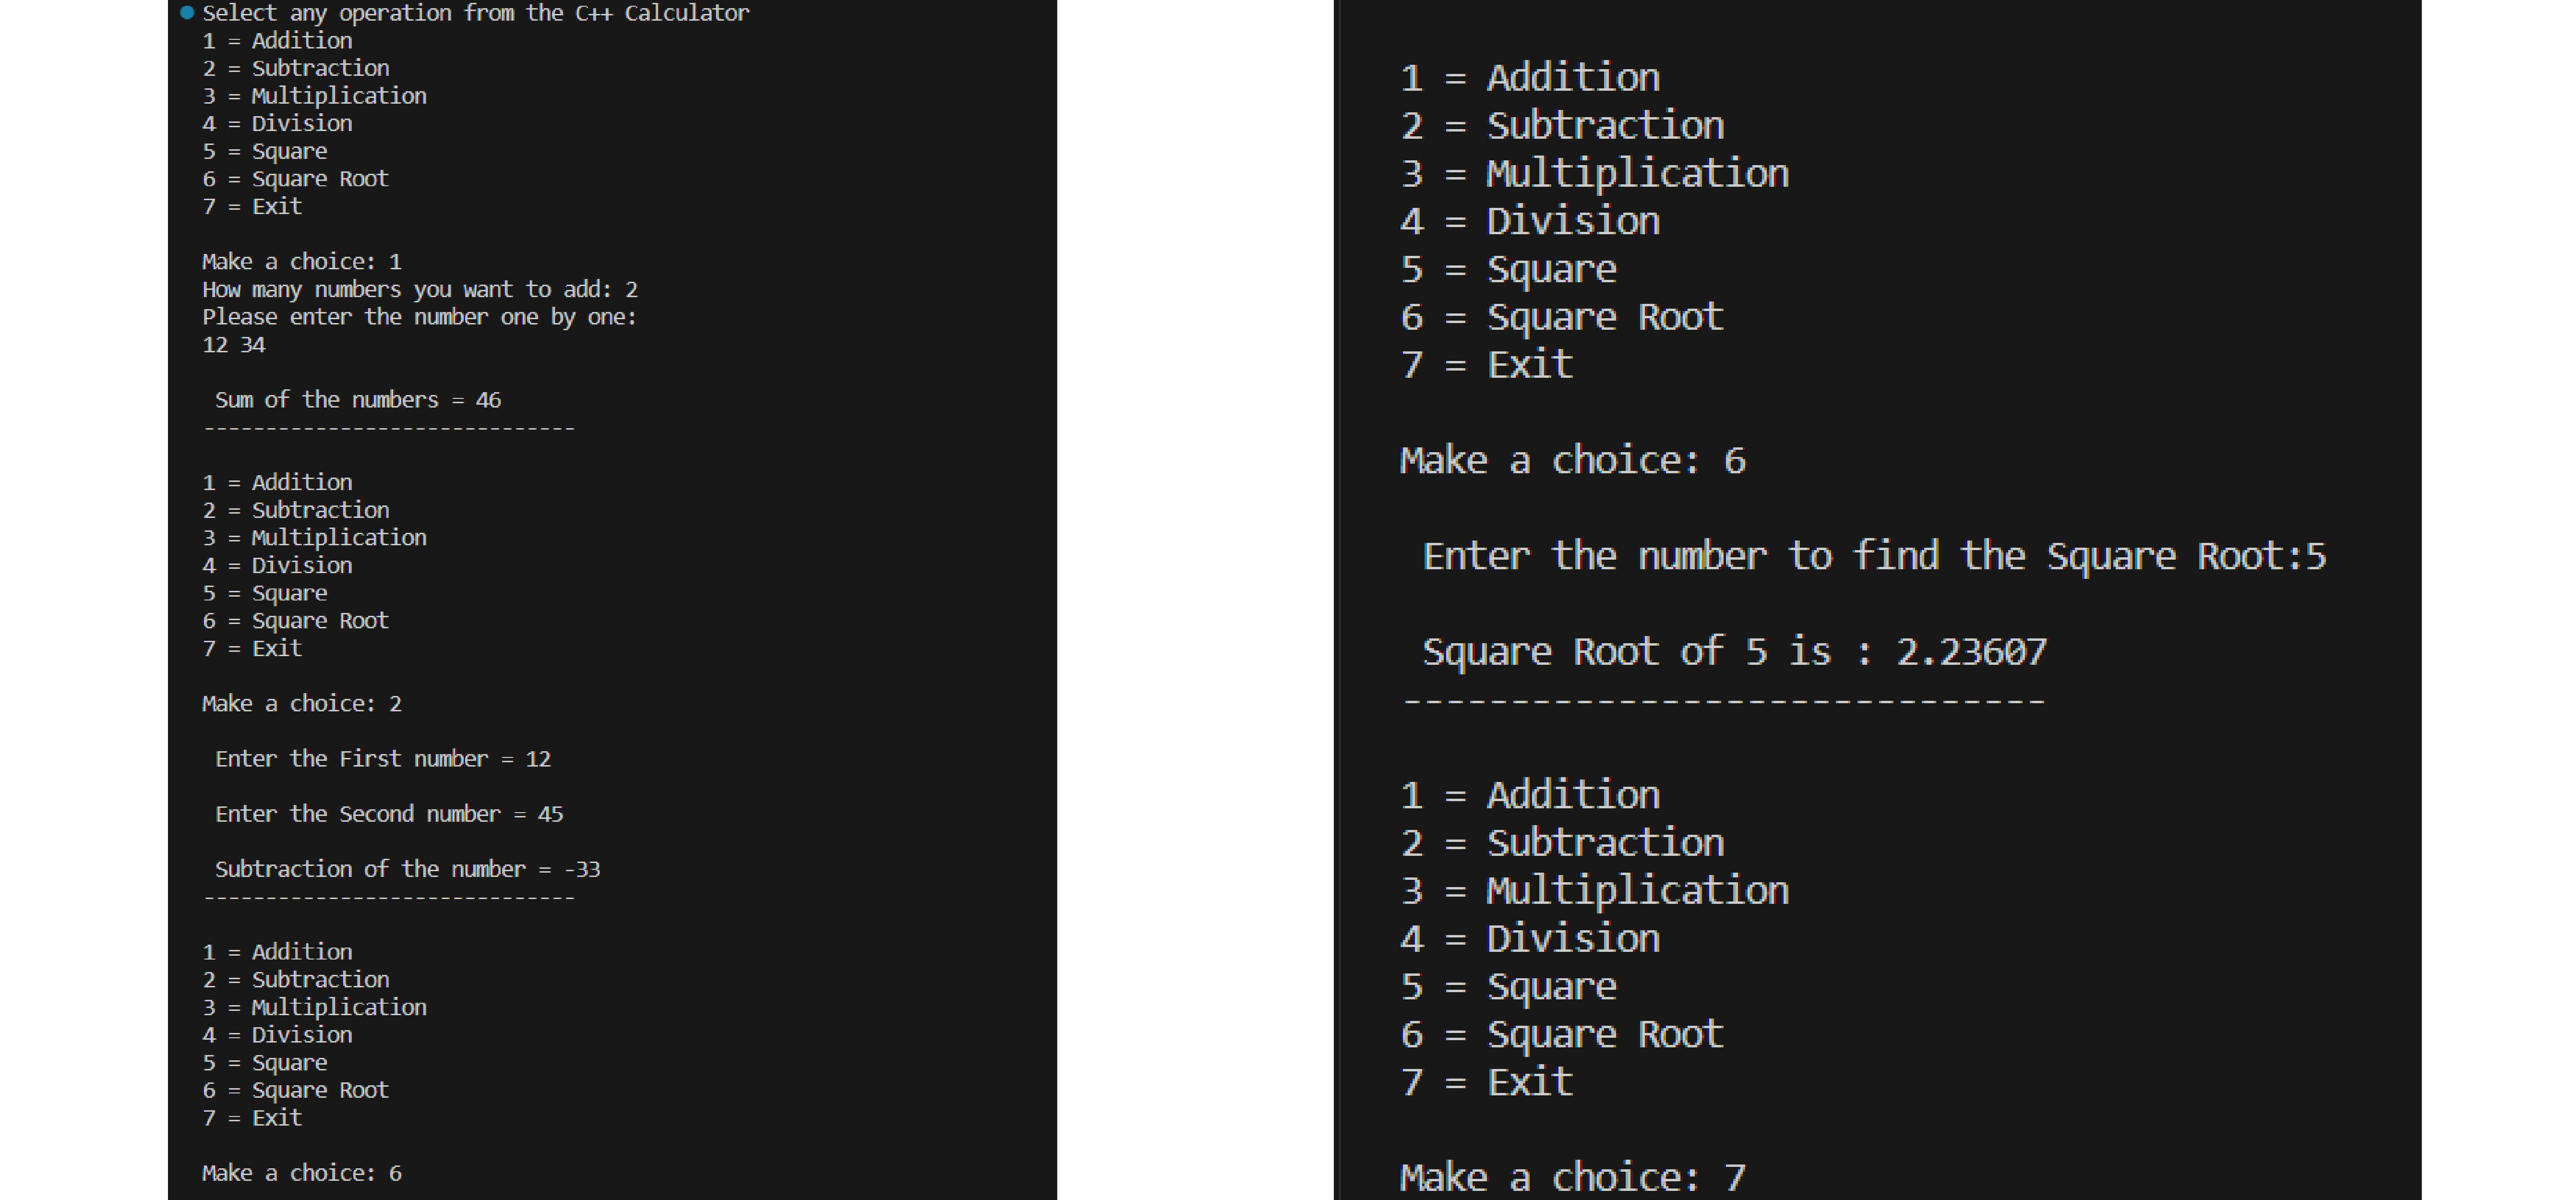The image size is (2576, 1200).
Task: Click 'Please enter the number one by one:' text
Action: (x=419, y=317)
